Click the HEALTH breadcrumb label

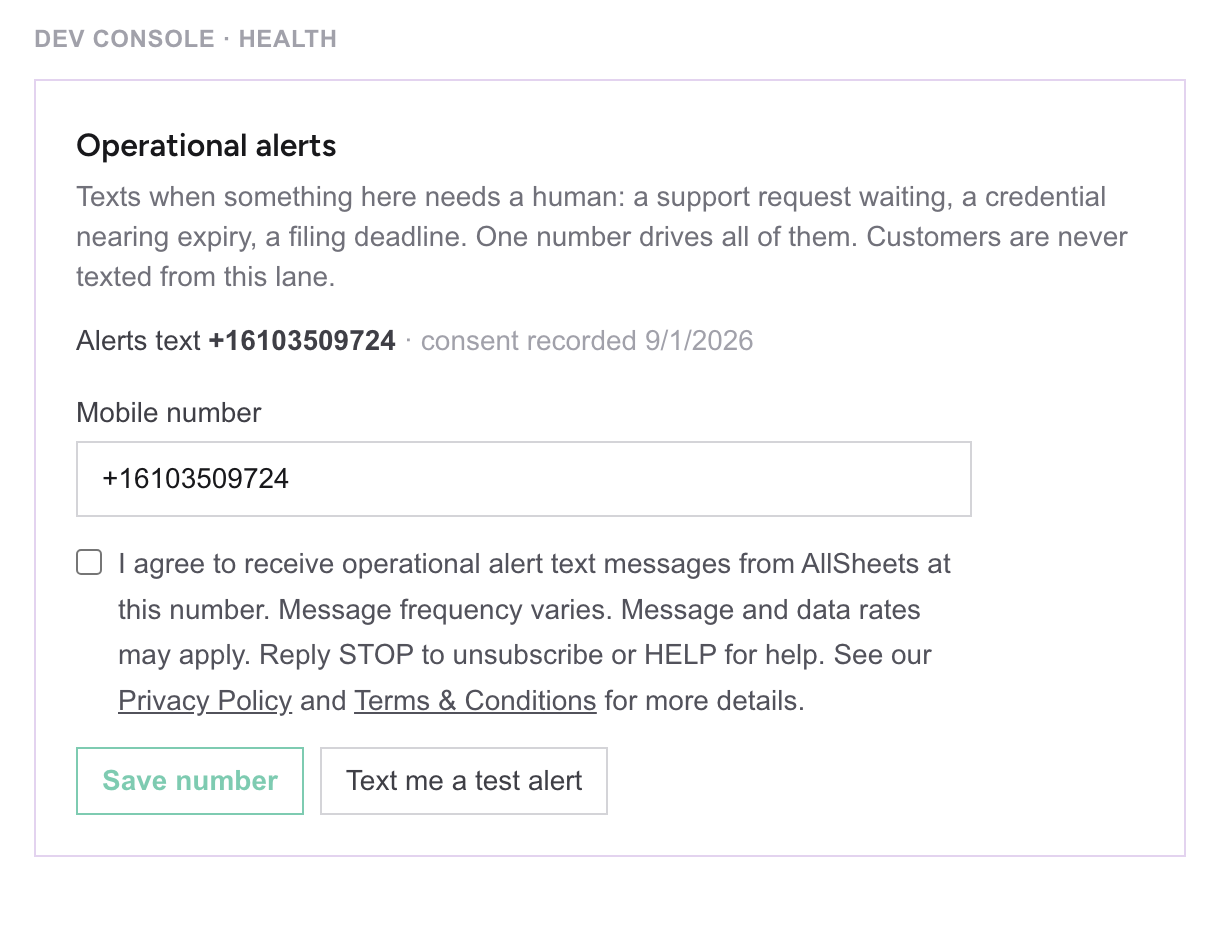(x=288, y=39)
